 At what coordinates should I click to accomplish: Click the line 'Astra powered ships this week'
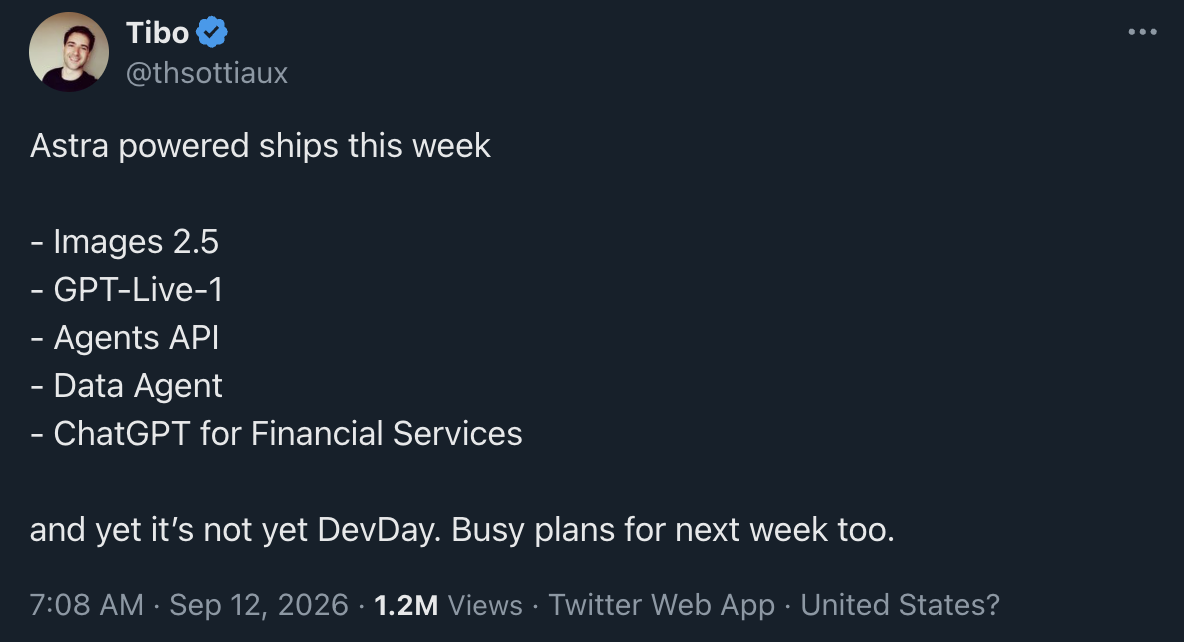coord(261,146)
